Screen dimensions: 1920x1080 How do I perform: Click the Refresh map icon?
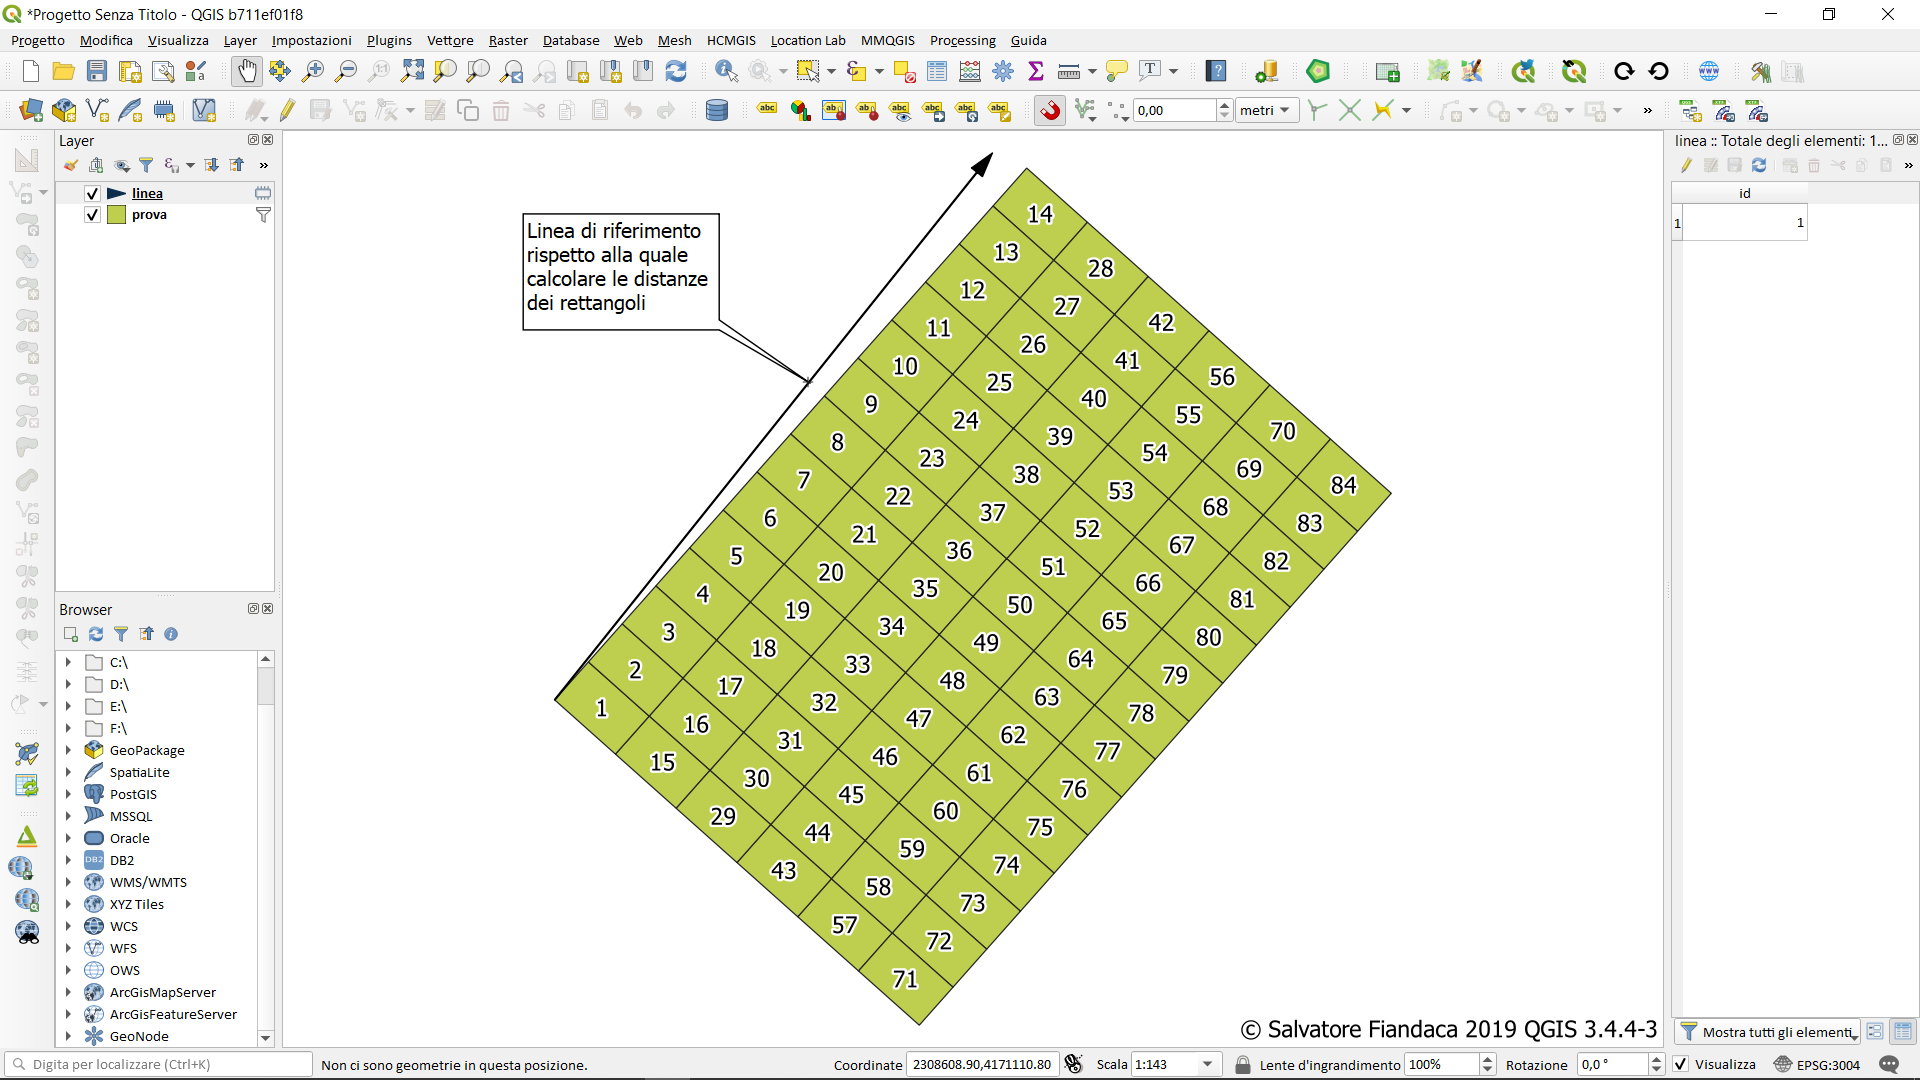[676, 71]
